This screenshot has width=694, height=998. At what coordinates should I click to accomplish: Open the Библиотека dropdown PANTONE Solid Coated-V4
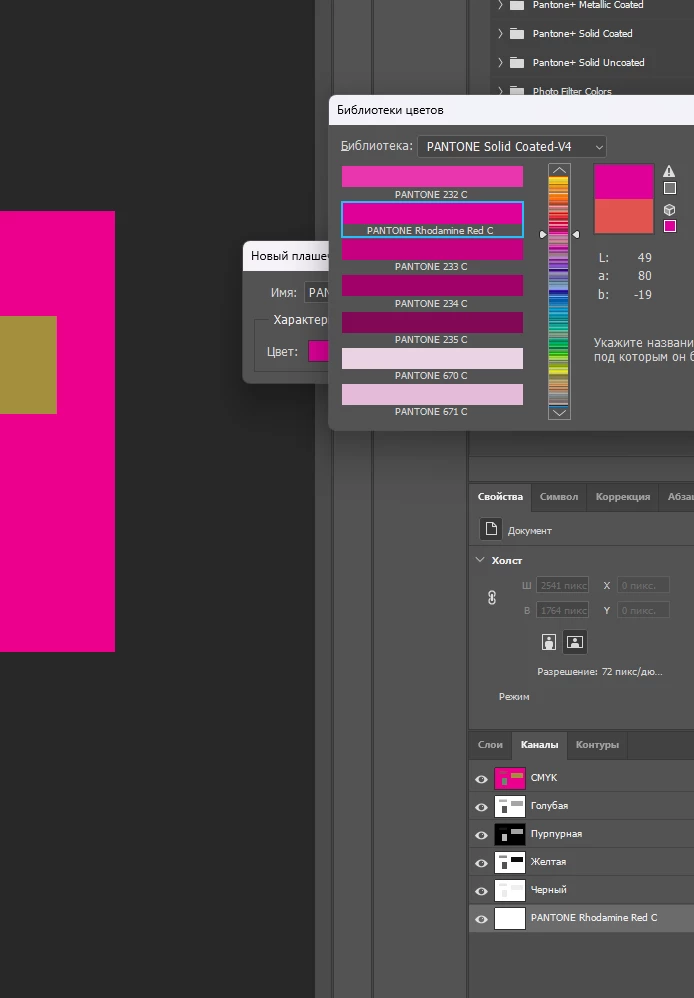512,146
